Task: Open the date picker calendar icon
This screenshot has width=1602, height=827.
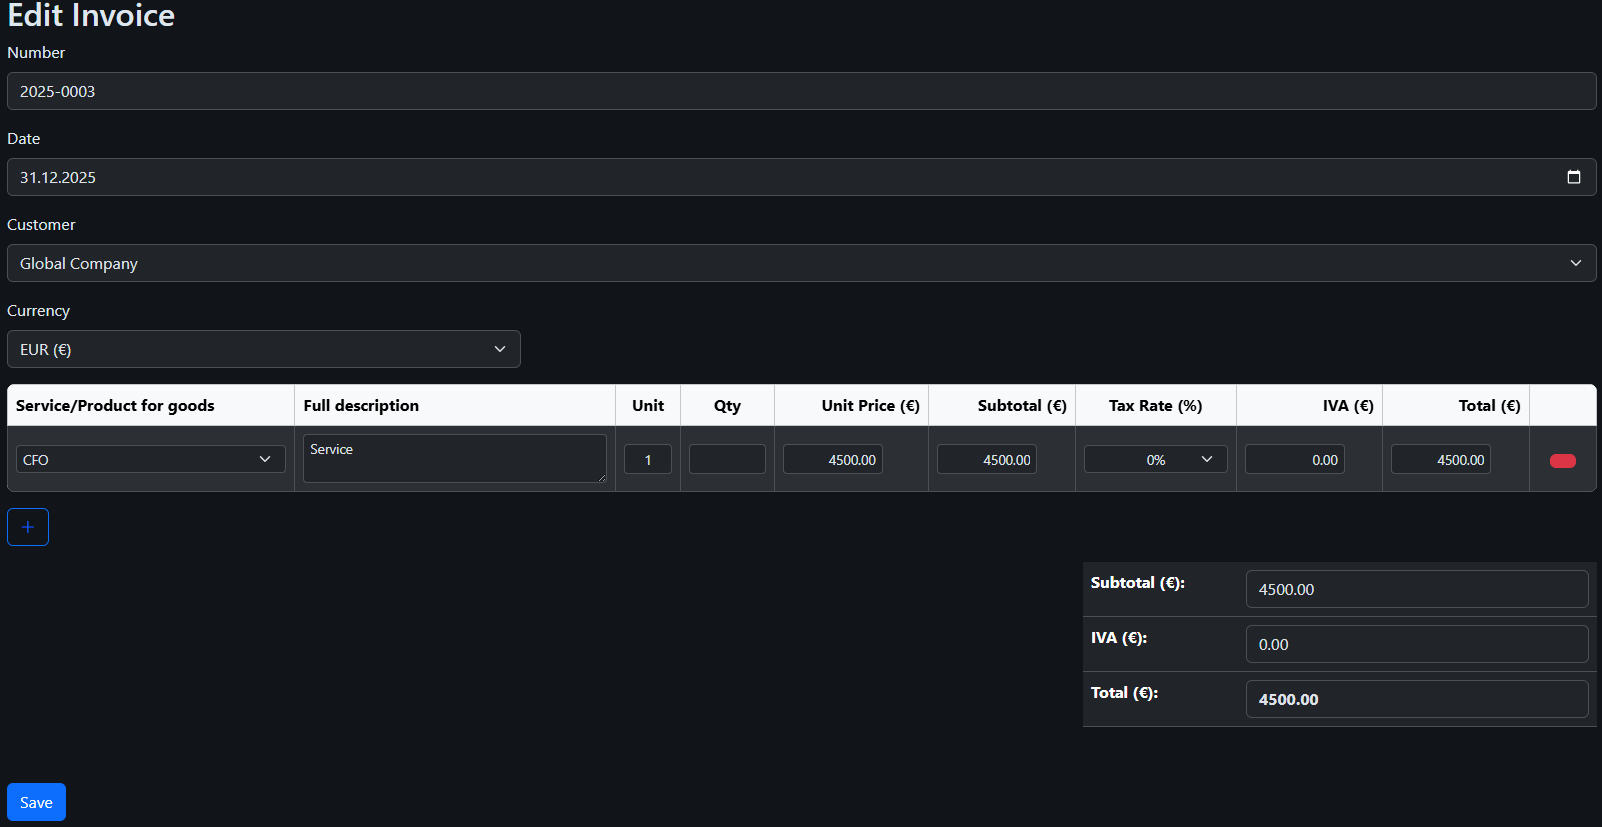Action: tap(1573, 177)
